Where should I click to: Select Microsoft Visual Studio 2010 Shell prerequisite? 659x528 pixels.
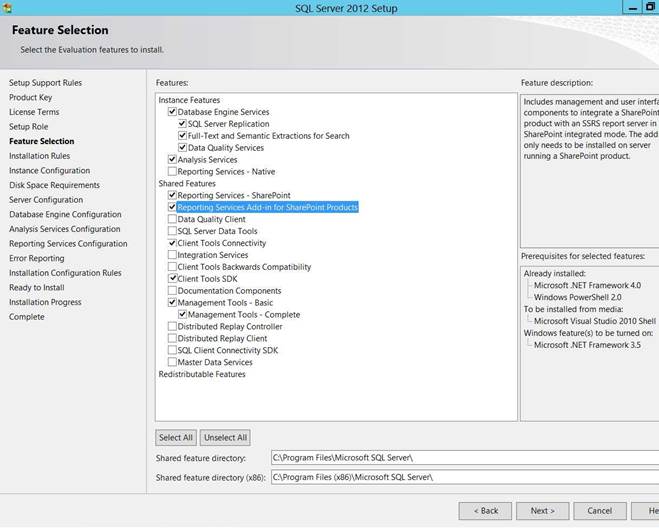[595, 321]
